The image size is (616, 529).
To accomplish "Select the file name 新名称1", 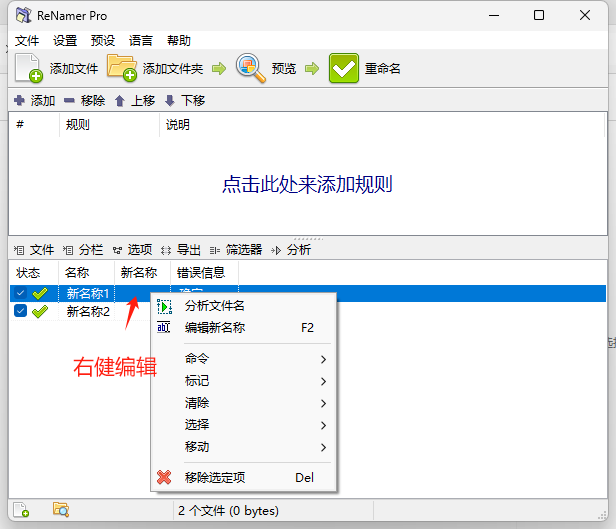I will [x=87, y=293].
